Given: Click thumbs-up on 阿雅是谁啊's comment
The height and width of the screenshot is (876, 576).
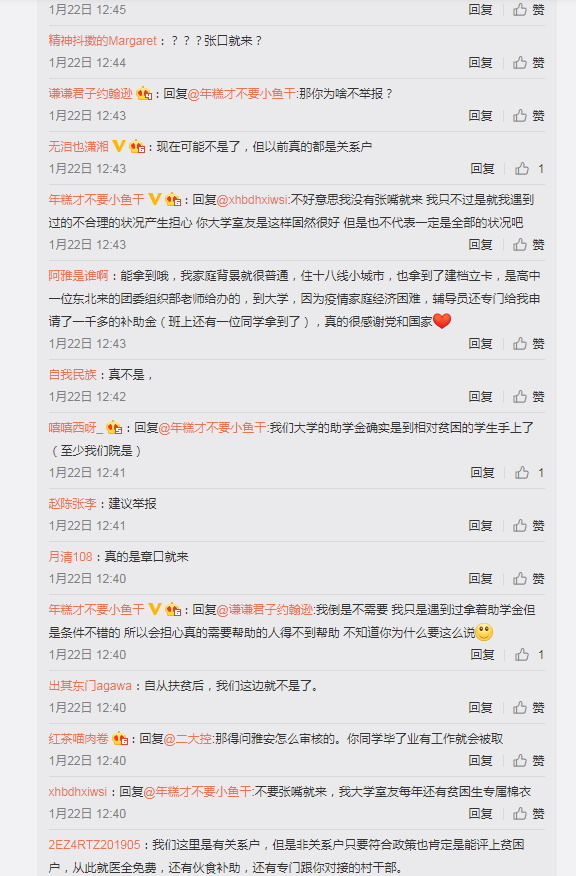Looking at the screenshot, I should point(529,344).
